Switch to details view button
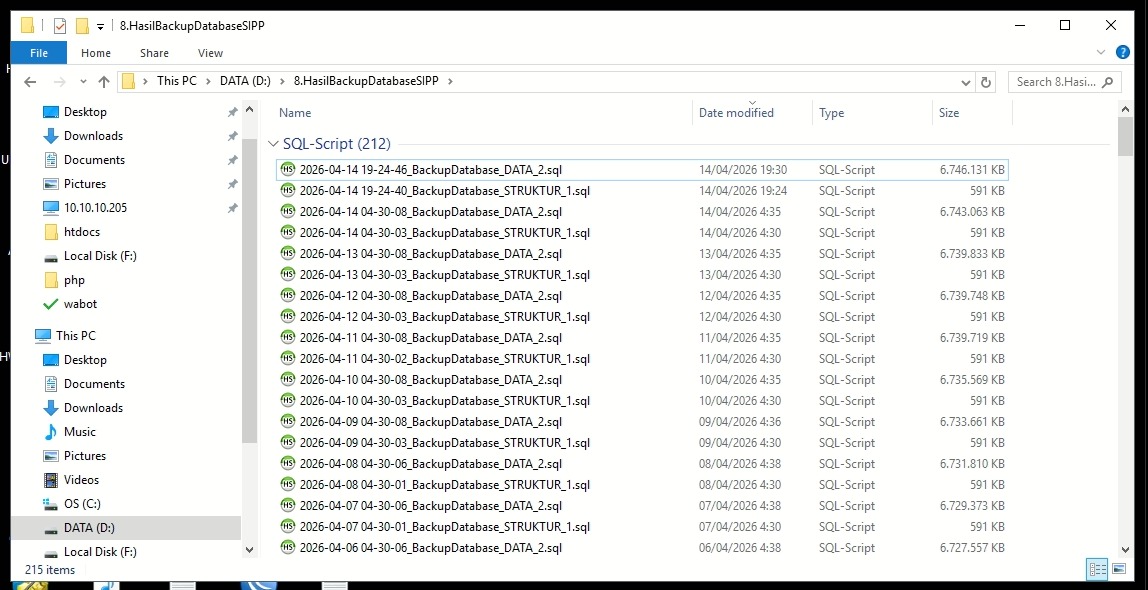The image size is (1148, 590). (x=1097, y=569)
